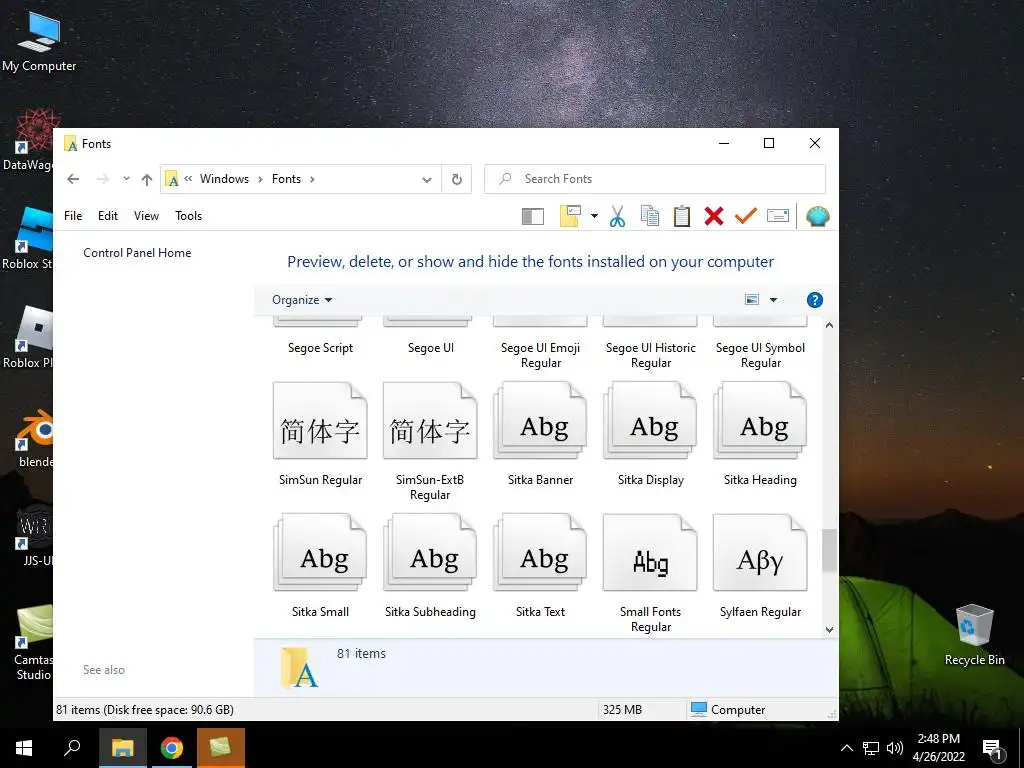
Task: Open Control Panel Home link
Action: (x=137, y=253)
